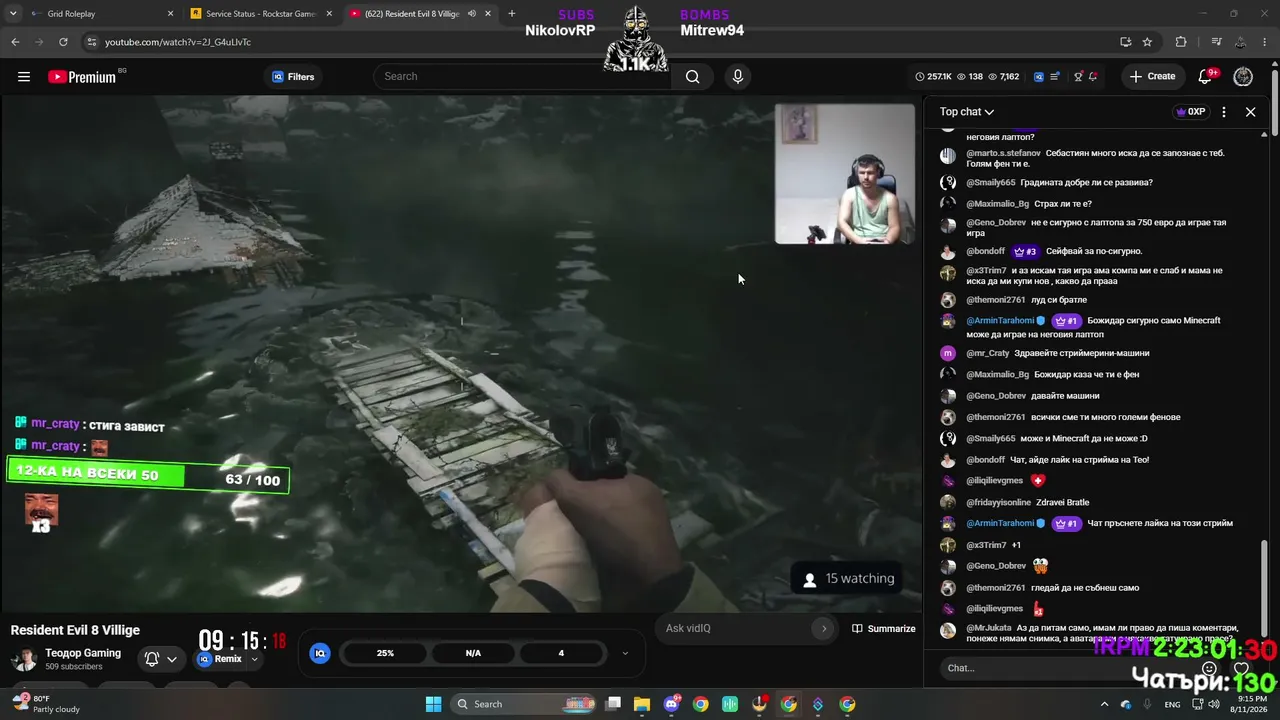Reload the current page
Image resolution: width=1280 pixels, height=720 pixels.
tap(63, 42)
